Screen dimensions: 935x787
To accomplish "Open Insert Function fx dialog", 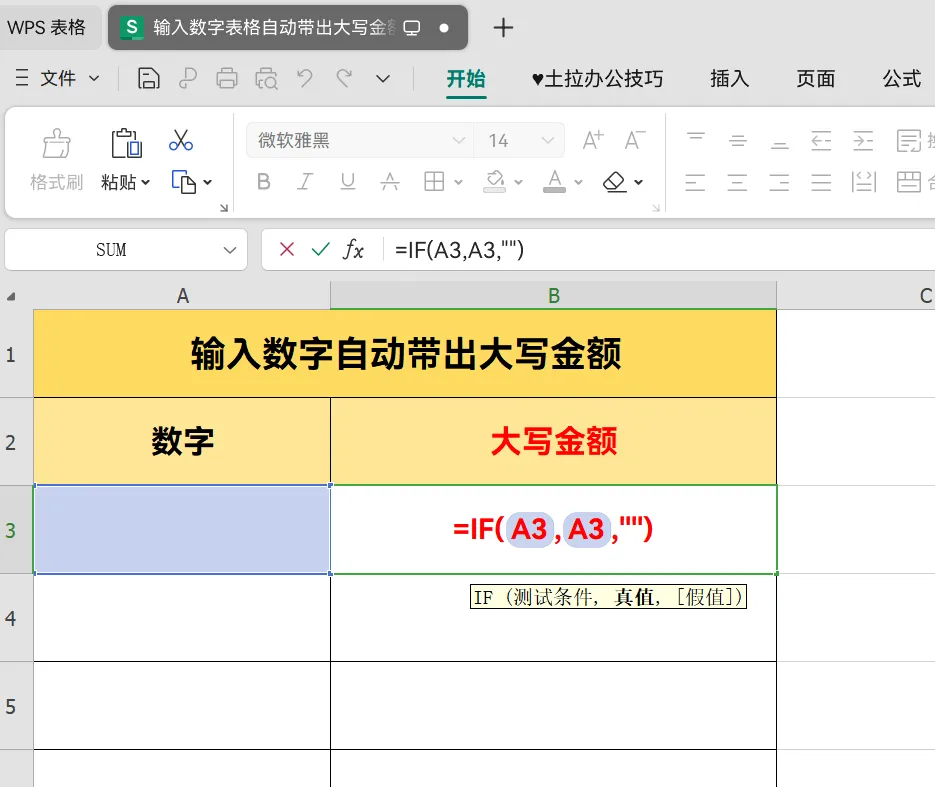I will pyautogui.click(x=353, y=249).
